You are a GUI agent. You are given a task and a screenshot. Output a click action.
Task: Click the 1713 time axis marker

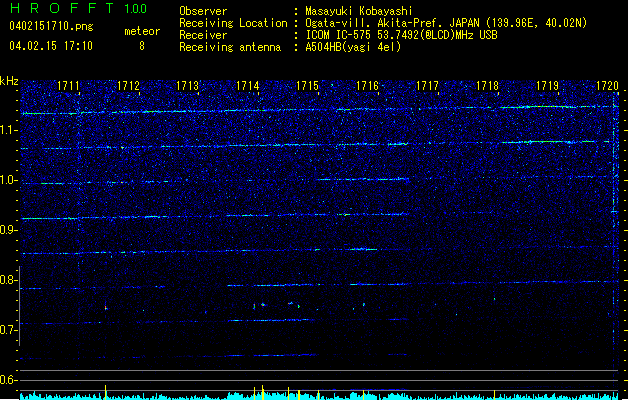pyautogui.click(x=188, y=85)
